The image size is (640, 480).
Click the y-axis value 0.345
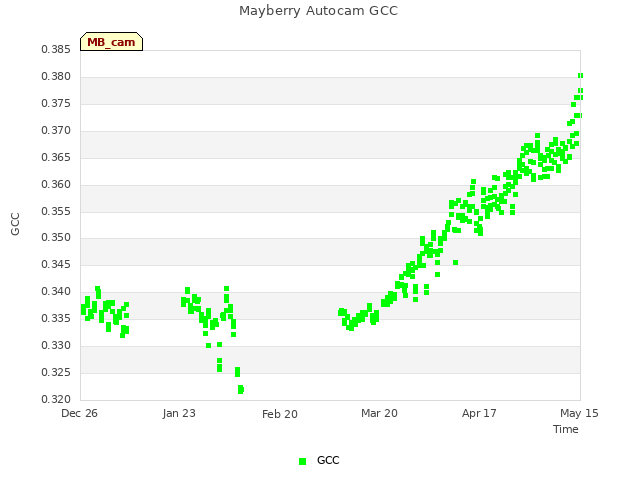56,264
